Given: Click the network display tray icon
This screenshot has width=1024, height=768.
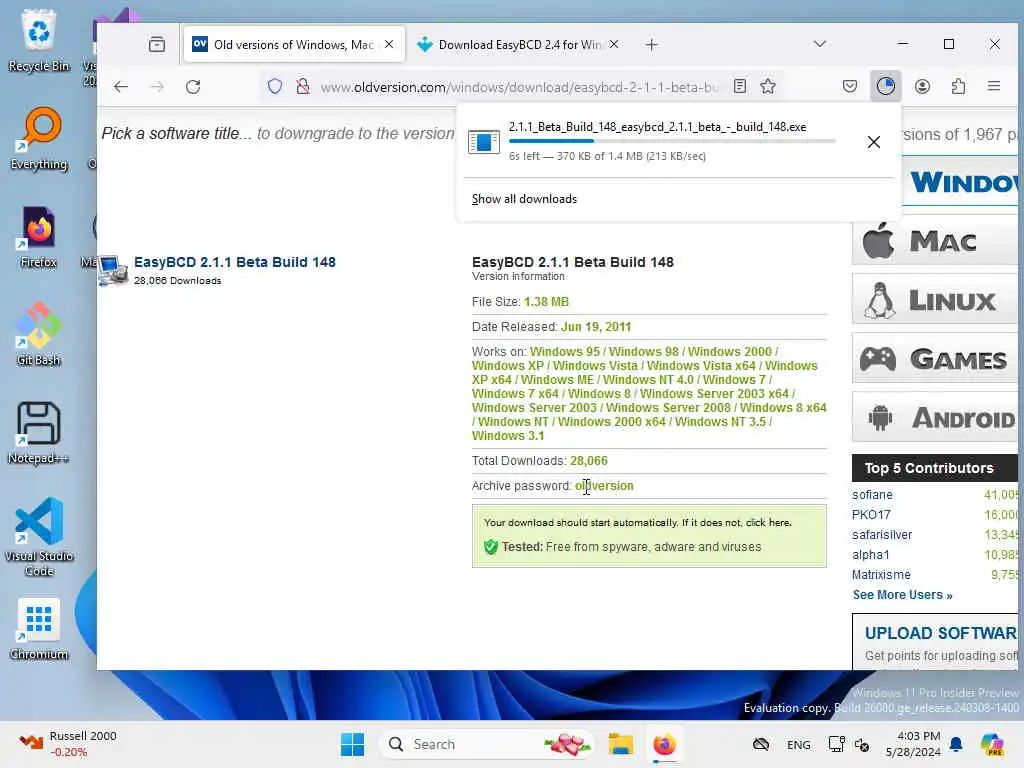Looking at the screenshot, I should (x=836, y=744).
